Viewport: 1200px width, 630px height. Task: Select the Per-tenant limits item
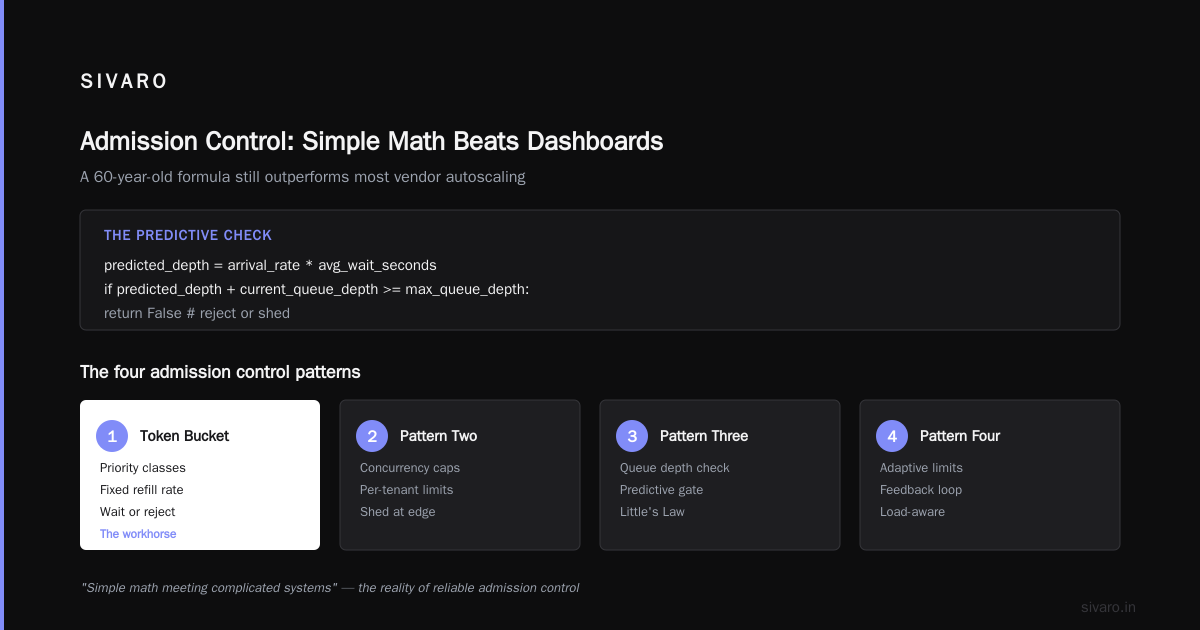coord(406,490)
